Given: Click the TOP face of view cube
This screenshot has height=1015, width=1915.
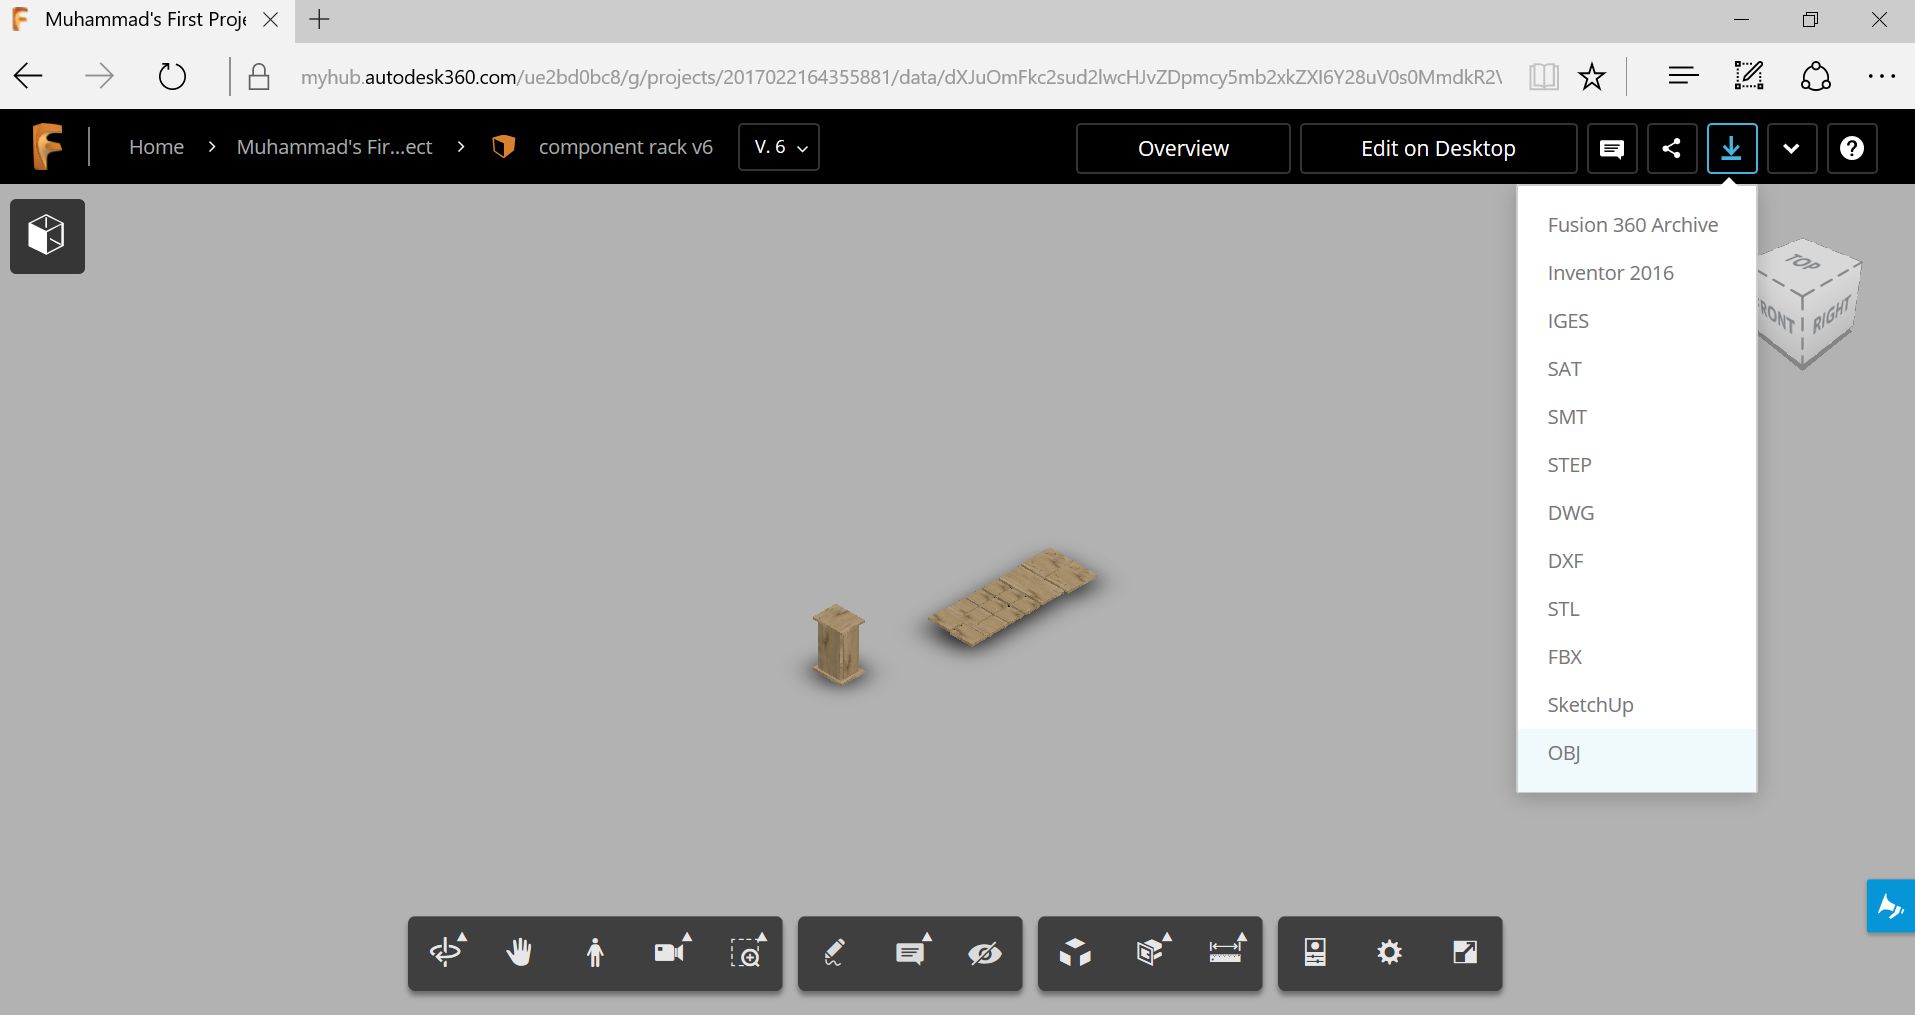Looking at the screenshot, I should click(1806, 264).
